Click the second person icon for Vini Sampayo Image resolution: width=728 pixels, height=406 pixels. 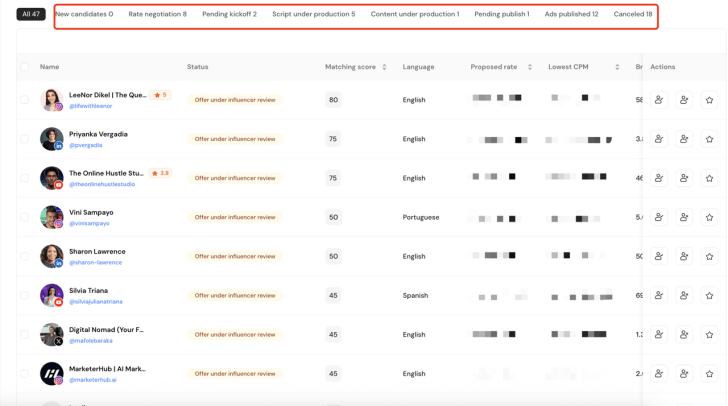pos(684,218)
